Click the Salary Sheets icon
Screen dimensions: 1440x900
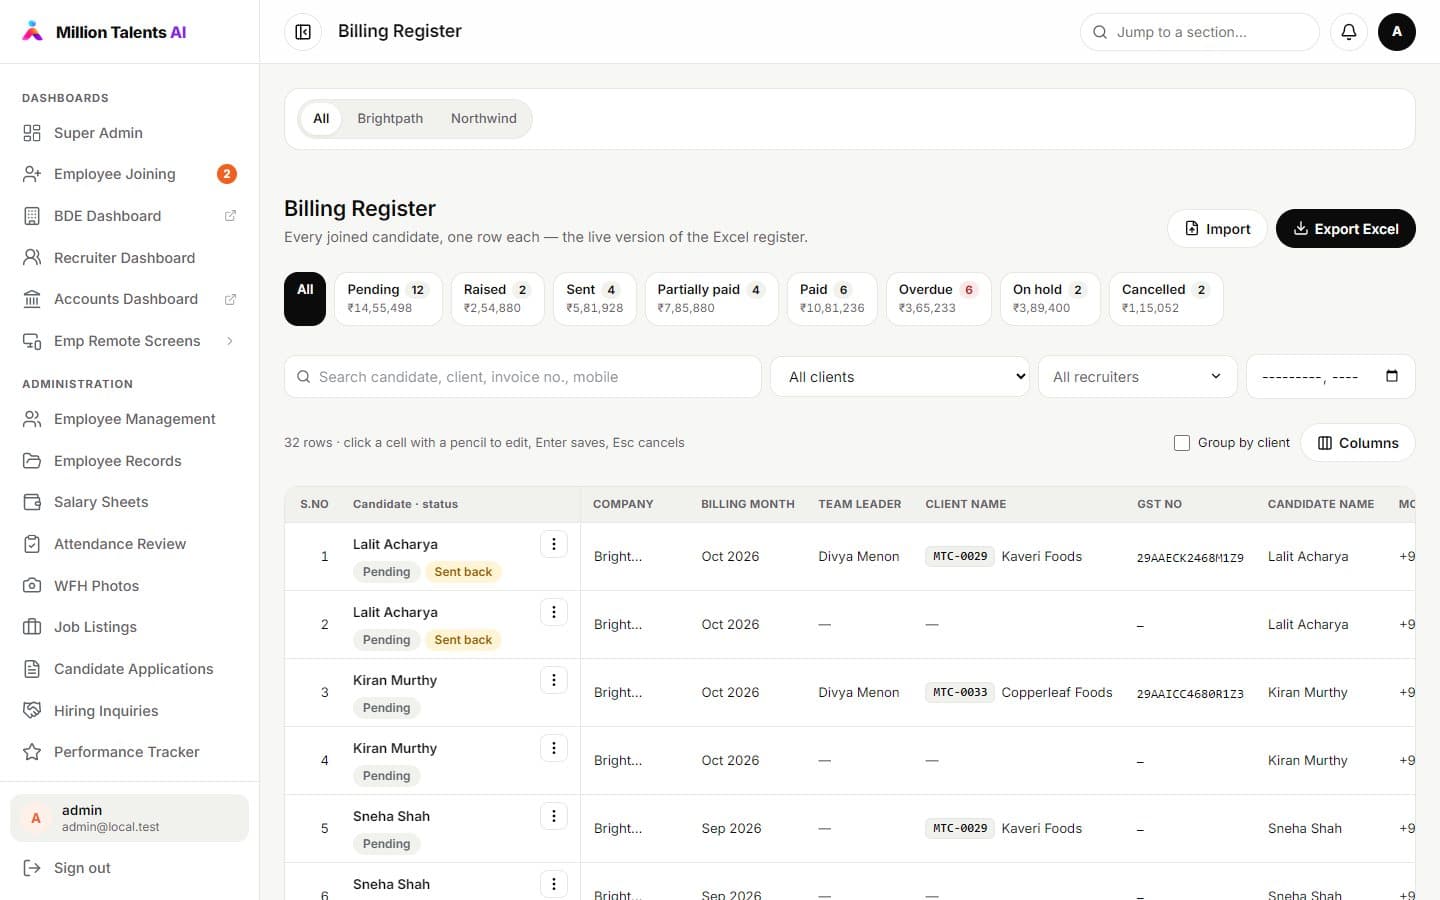click(32, 502)
